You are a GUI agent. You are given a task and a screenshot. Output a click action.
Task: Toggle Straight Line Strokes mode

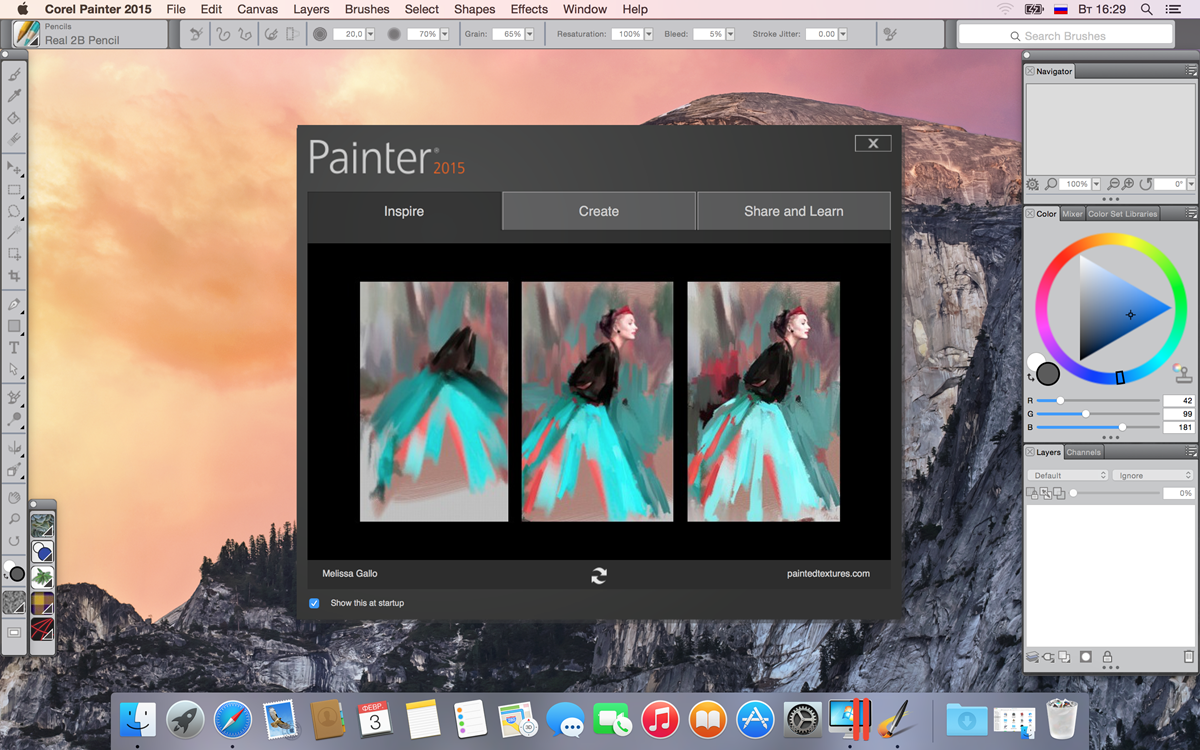pyautogui.click(x=245, y=34)
